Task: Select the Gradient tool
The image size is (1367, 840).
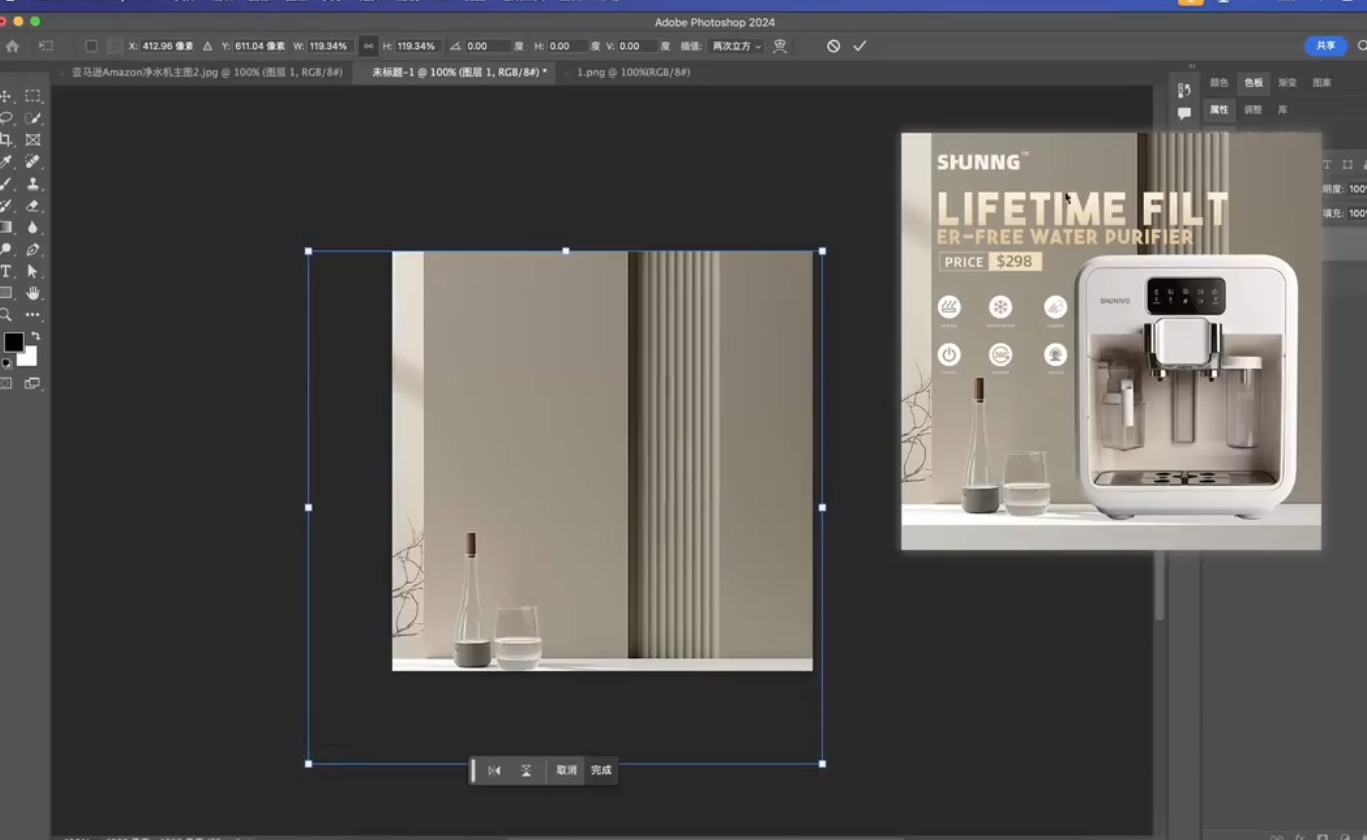Action: coord(6,228)
